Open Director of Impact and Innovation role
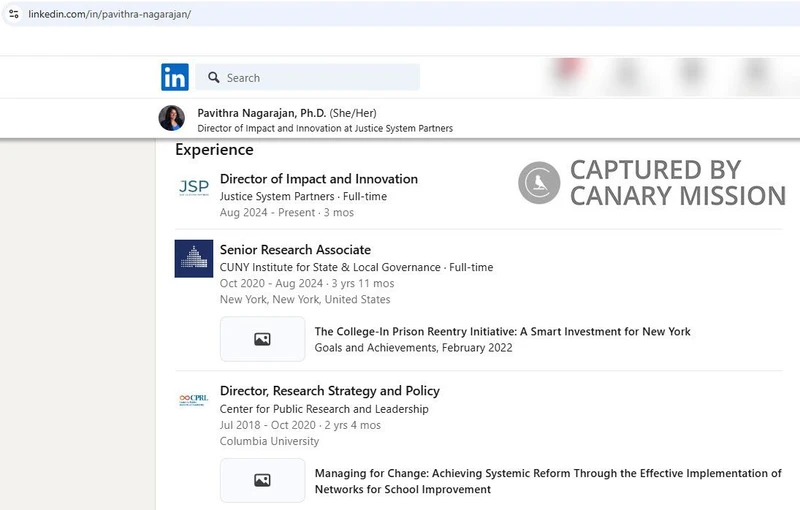 [x=319, y=179]
